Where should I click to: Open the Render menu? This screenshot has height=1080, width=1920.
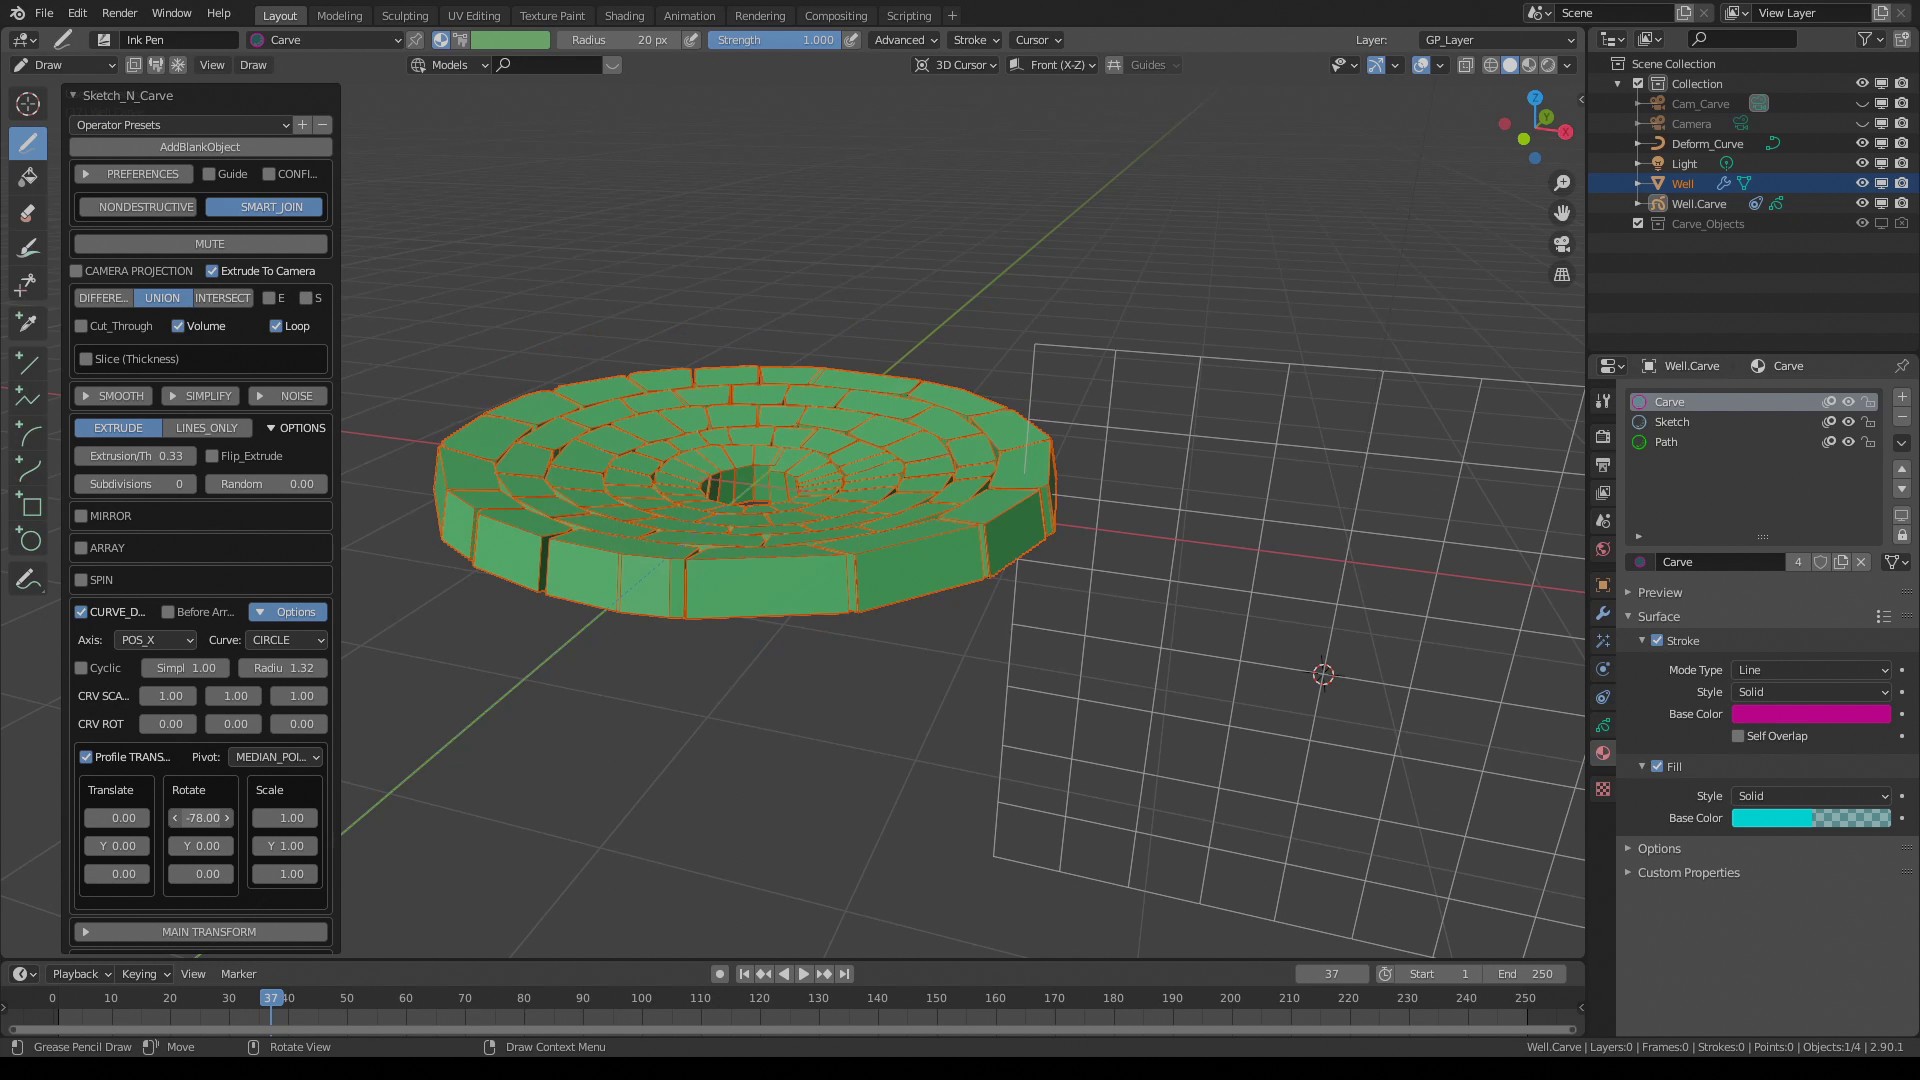click(119, 13)
